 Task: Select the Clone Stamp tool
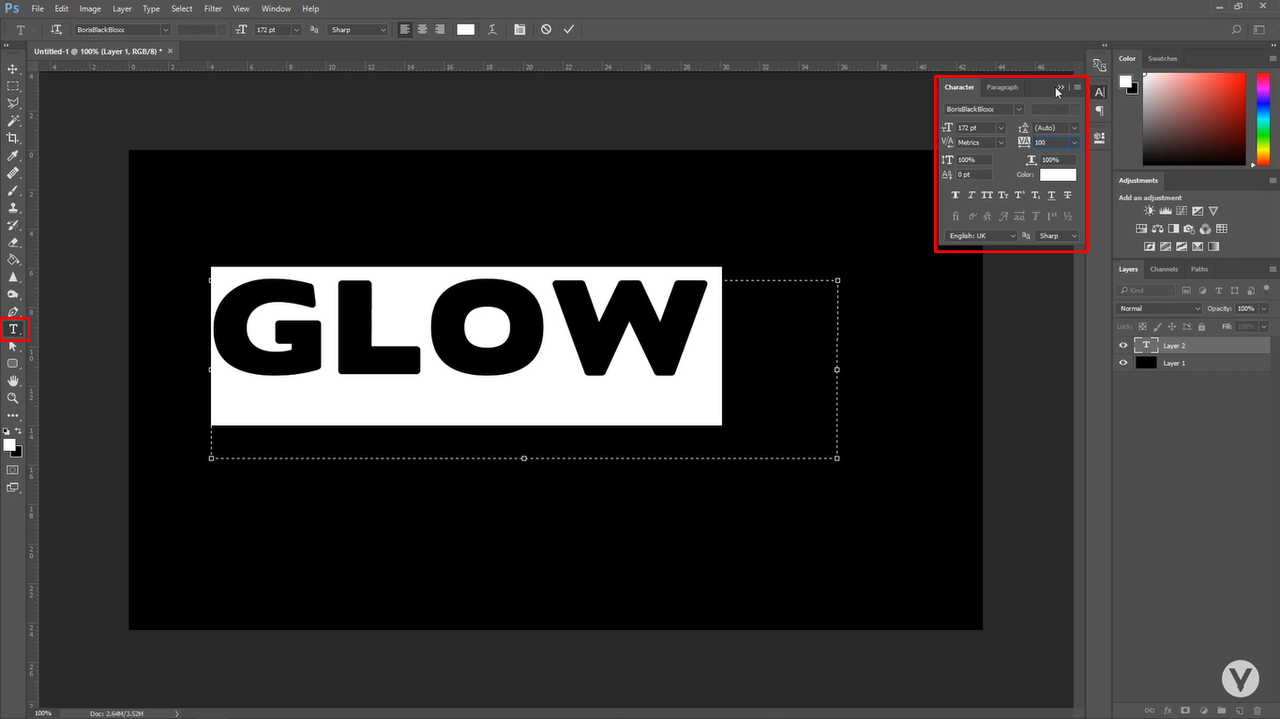(x=13, y=208)
